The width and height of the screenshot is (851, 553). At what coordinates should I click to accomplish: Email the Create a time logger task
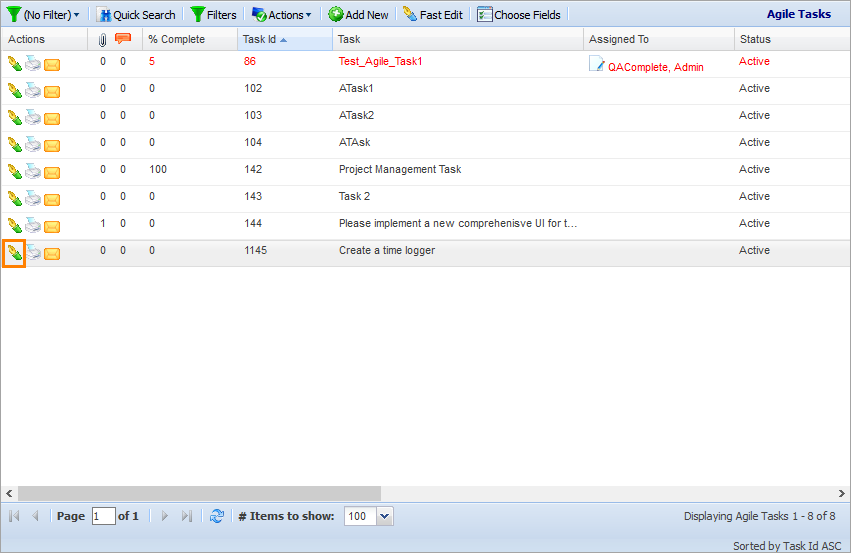(x=52, y=255)
